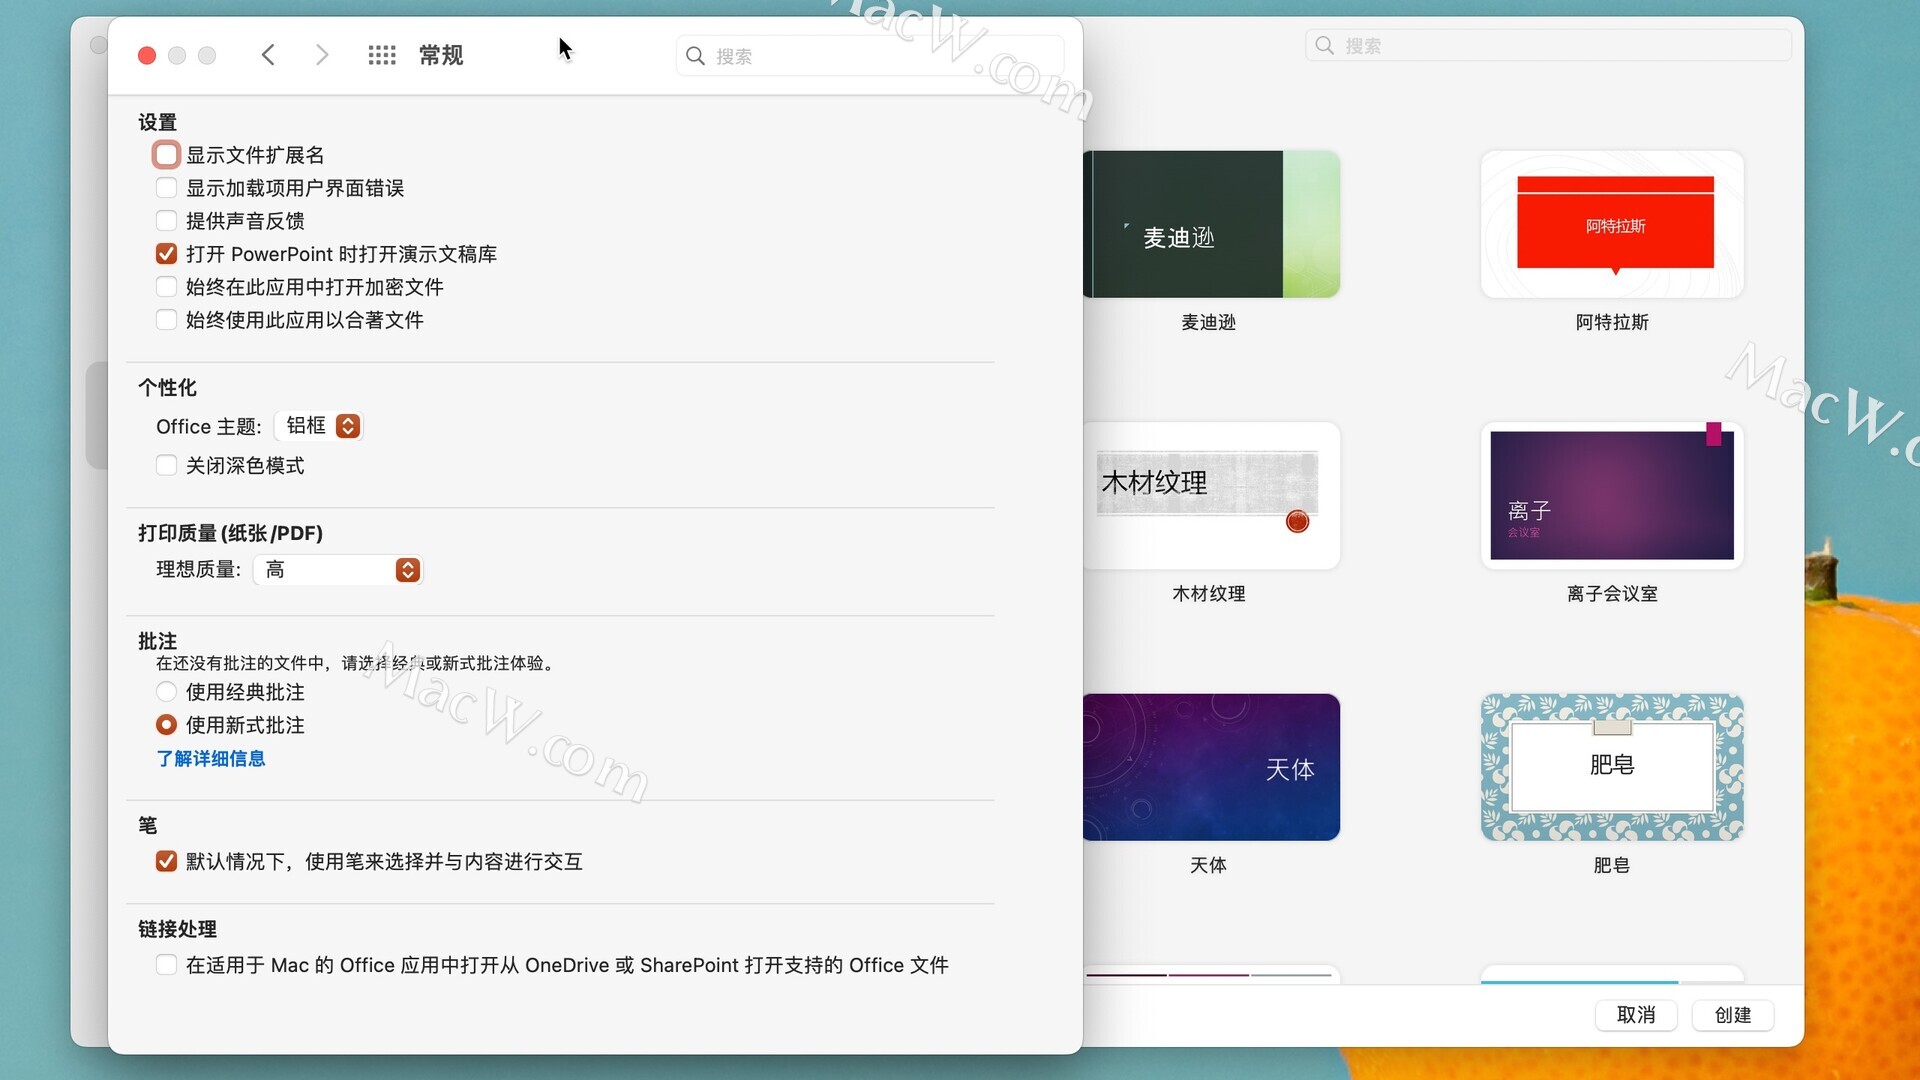The width and height of the screenshot is (1920, 1080).
Task: Check 始终在此应用中打开加密文件
Action: tap(166, 287)
